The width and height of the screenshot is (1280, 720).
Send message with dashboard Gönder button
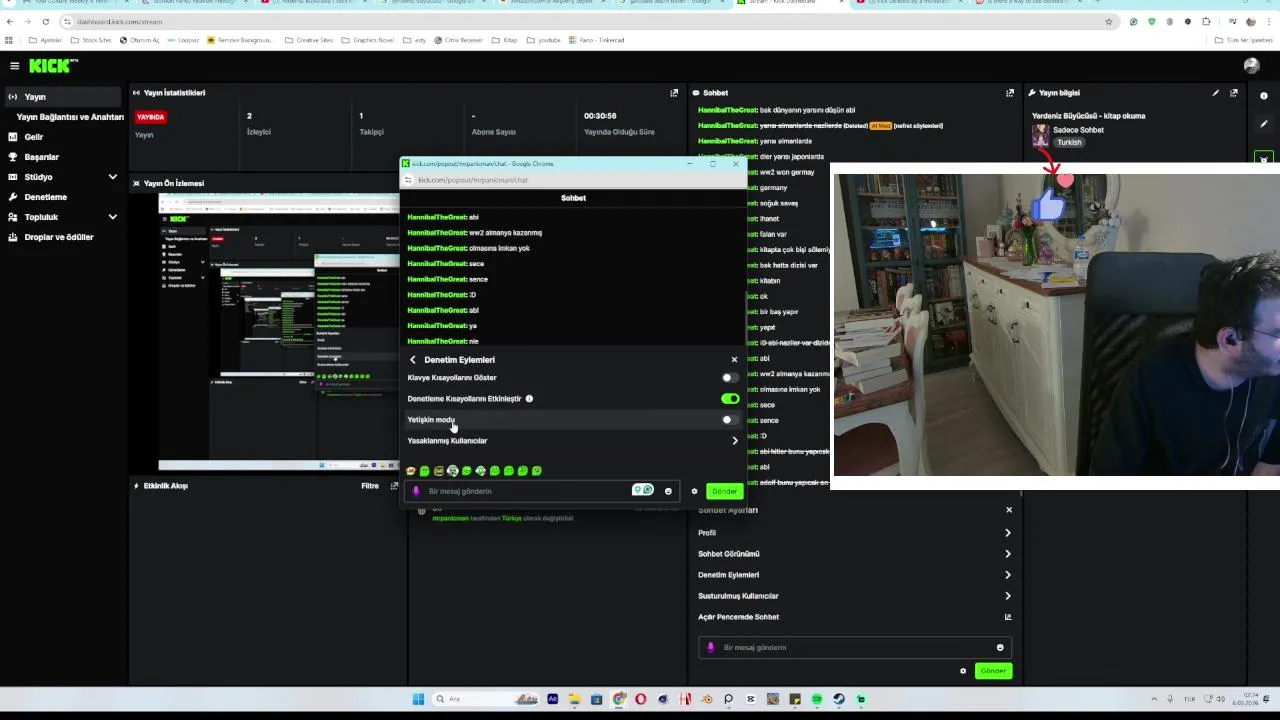coord(993,671)
